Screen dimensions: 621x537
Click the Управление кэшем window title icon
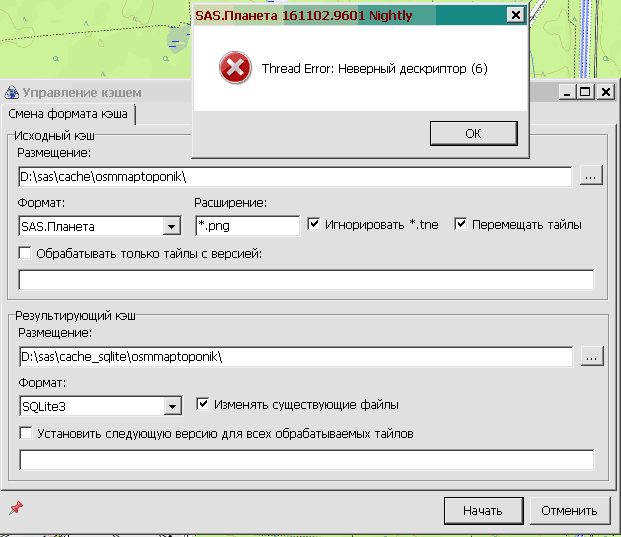(12, 93)
